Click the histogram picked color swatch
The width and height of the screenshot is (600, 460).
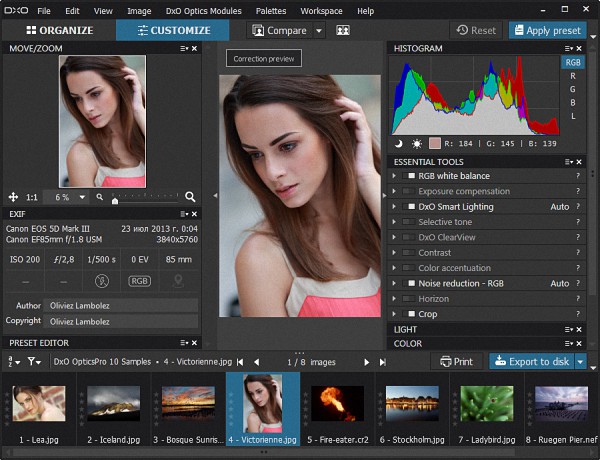434,144
